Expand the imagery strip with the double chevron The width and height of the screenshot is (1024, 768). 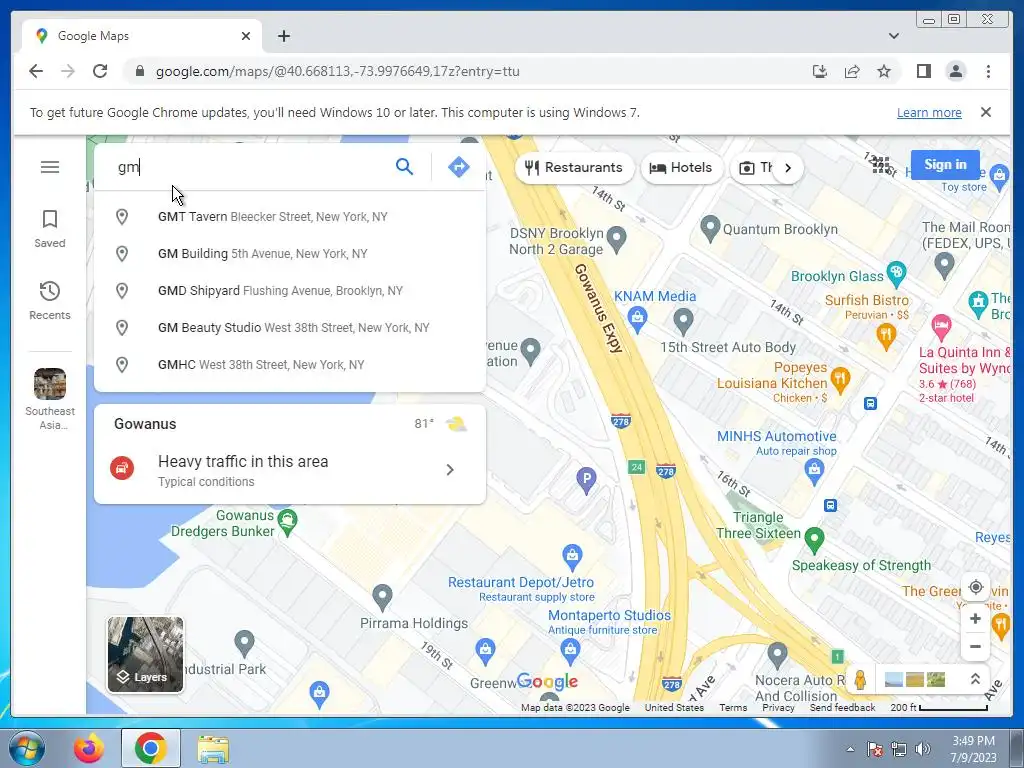pos(974,680)
